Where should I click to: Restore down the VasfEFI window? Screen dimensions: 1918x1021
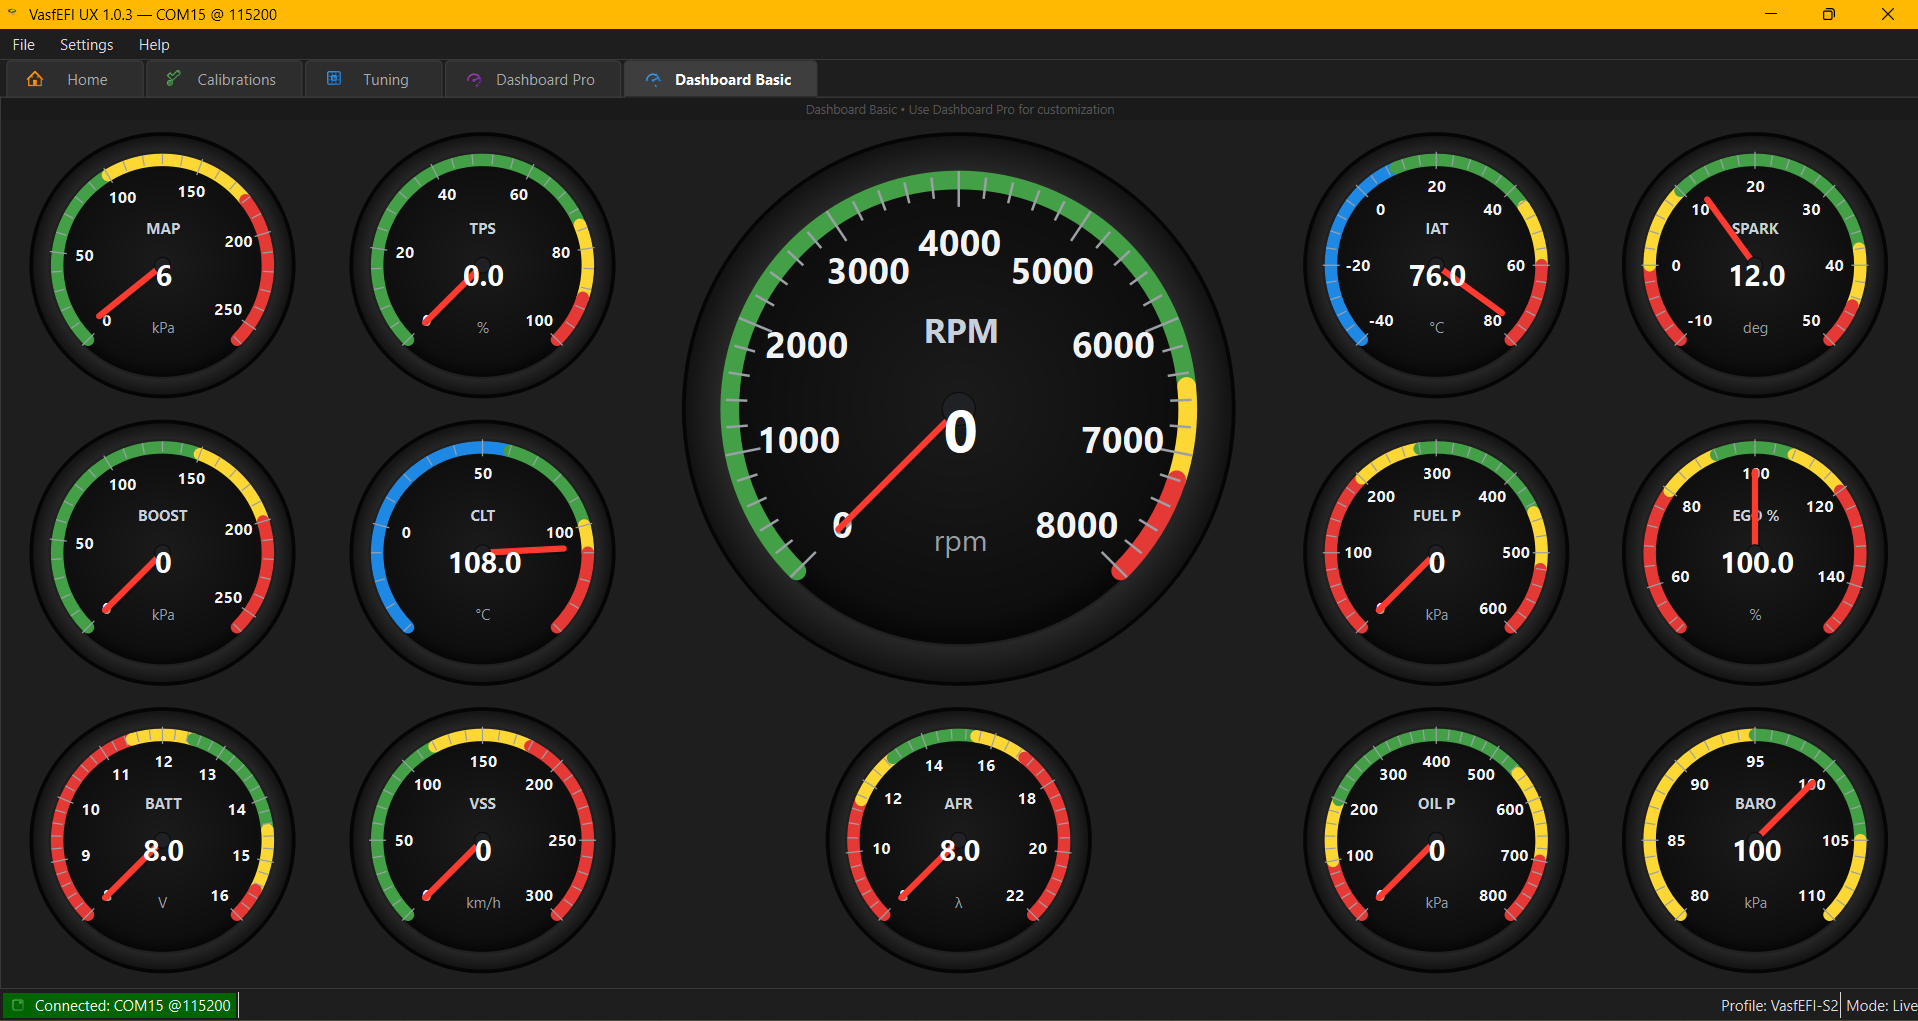[1829, 14]
